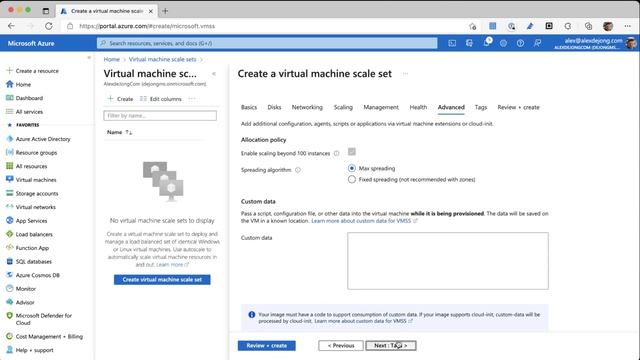The image size is (640, 360).
Task: Open Azure portal settings gear
Action: tap(503, 43)
